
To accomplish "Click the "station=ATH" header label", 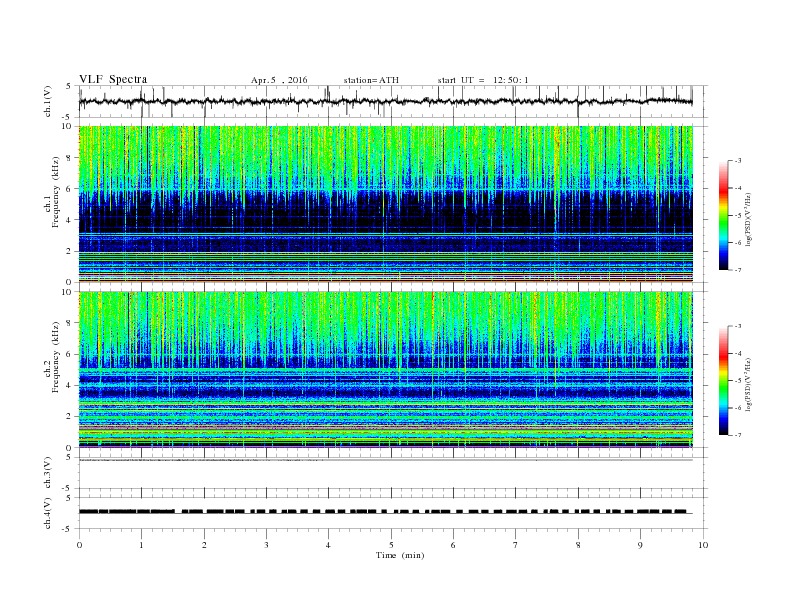I will (371, 80).
